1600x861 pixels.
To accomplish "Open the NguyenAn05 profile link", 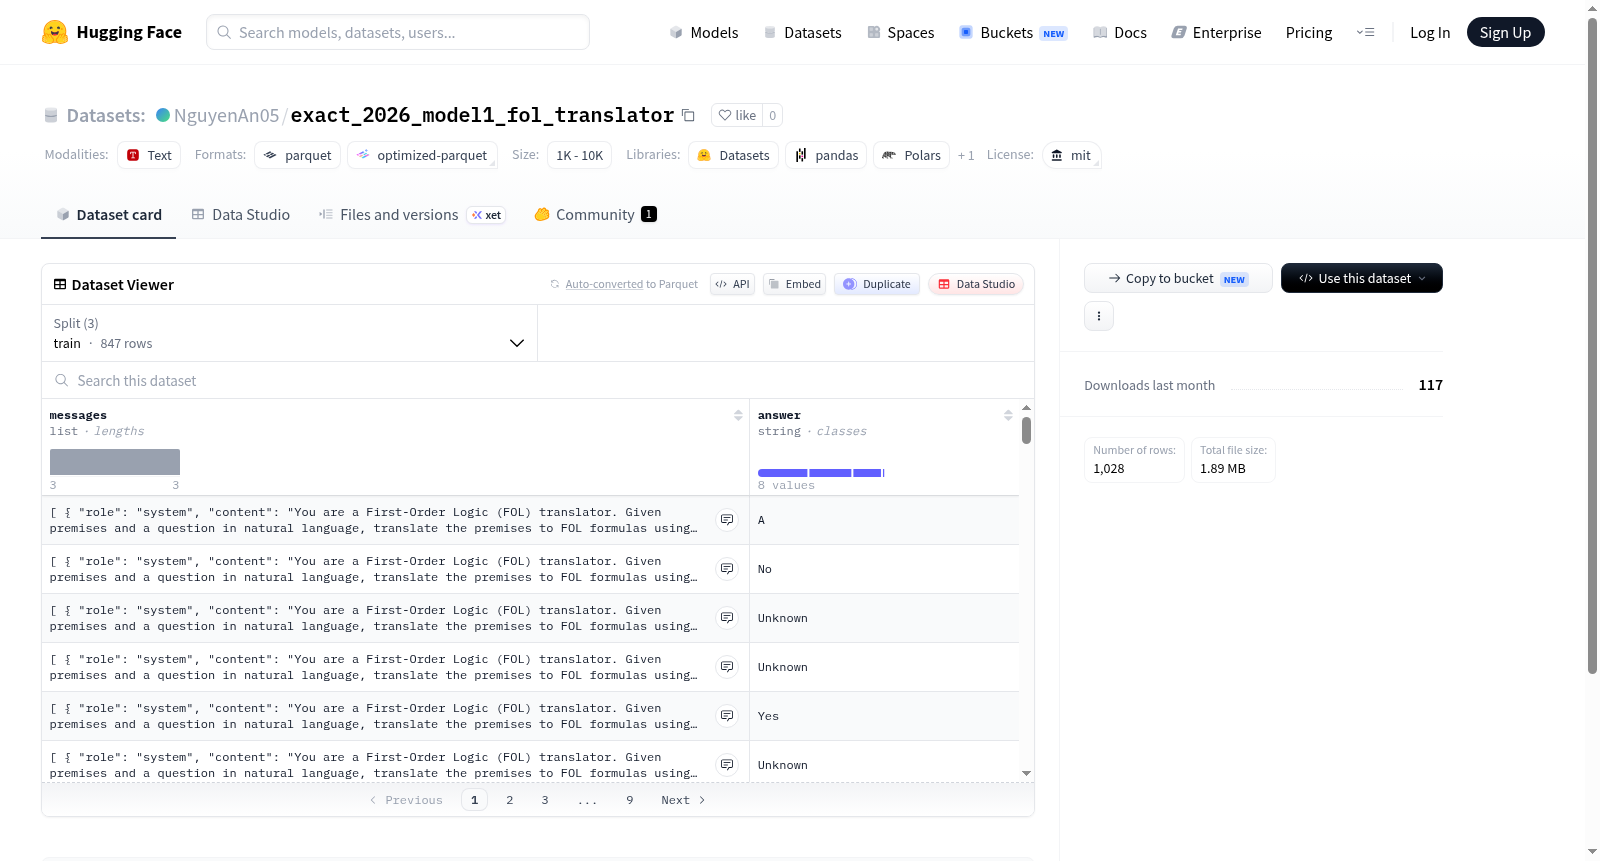I will click(x=226, y=115).
